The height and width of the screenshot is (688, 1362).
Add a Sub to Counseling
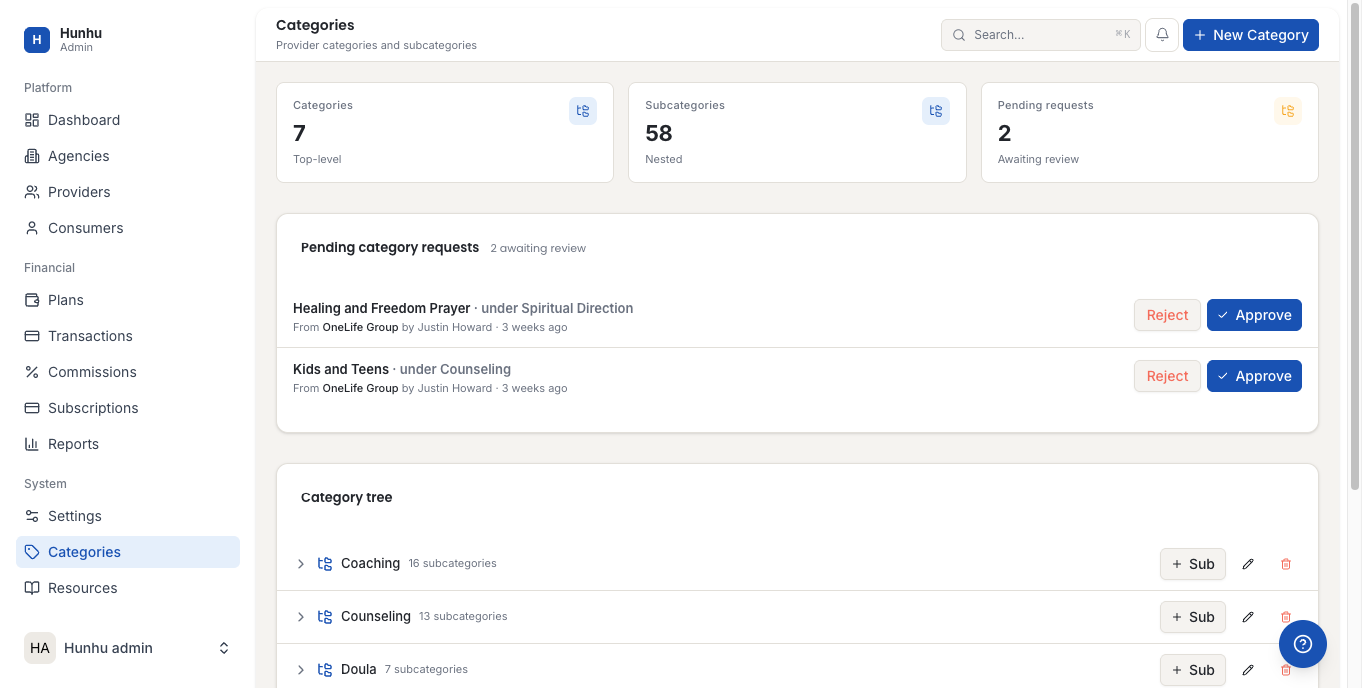point(1192,617)
